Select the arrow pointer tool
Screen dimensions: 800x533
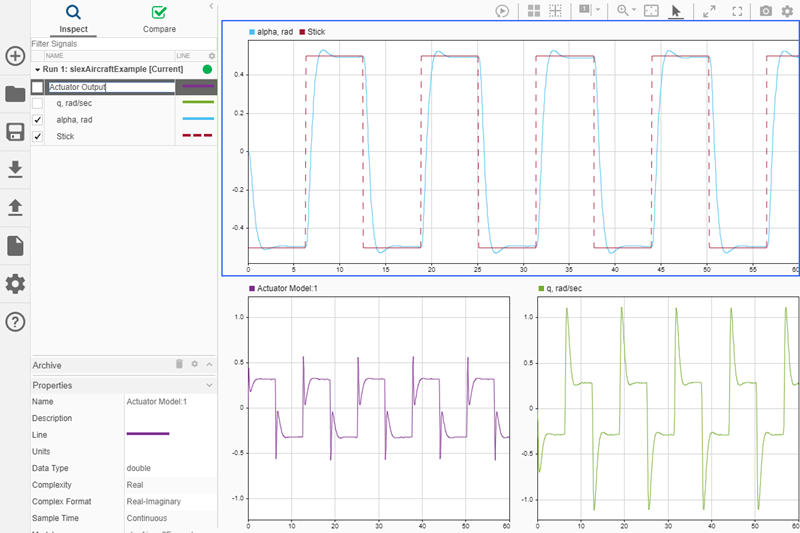pos(676,10)
